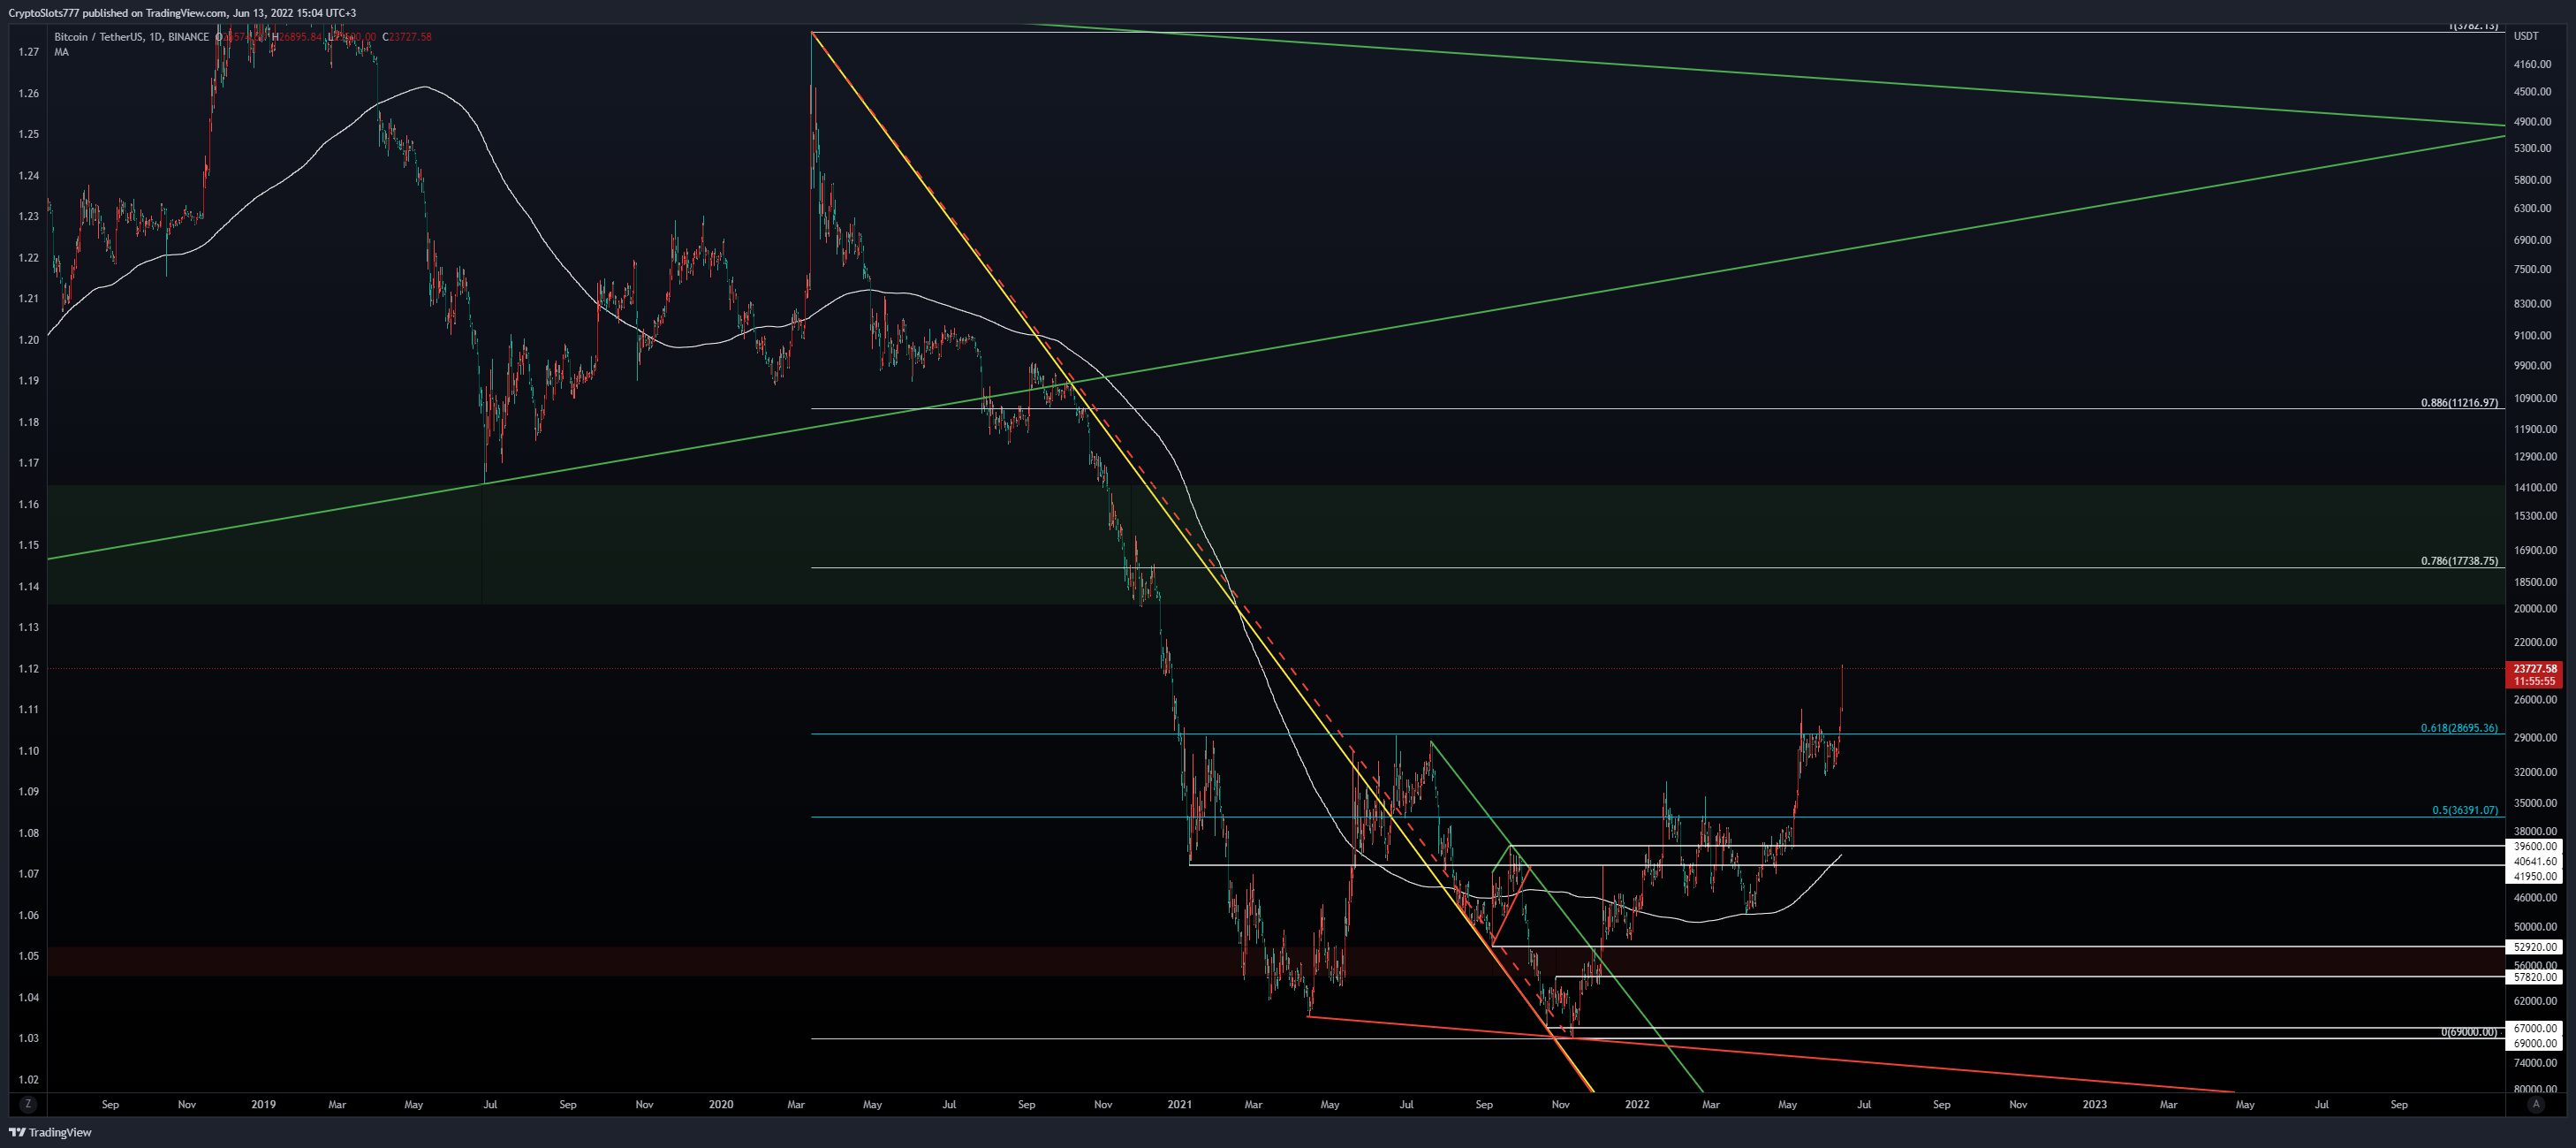The height and width of the screenshot is (1148, 2576).
Task: Click the 1.20 value on left scale
Action: (x=29, y=340)
